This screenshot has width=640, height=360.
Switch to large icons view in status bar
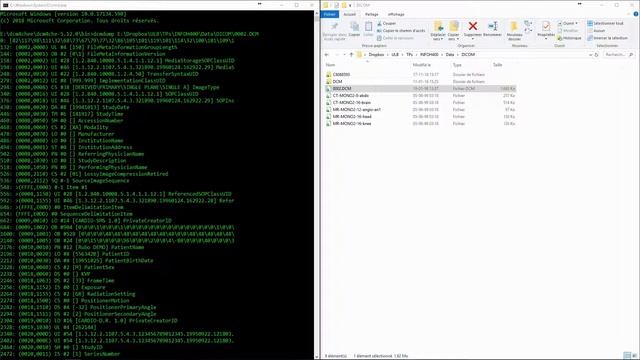[634, 356]
